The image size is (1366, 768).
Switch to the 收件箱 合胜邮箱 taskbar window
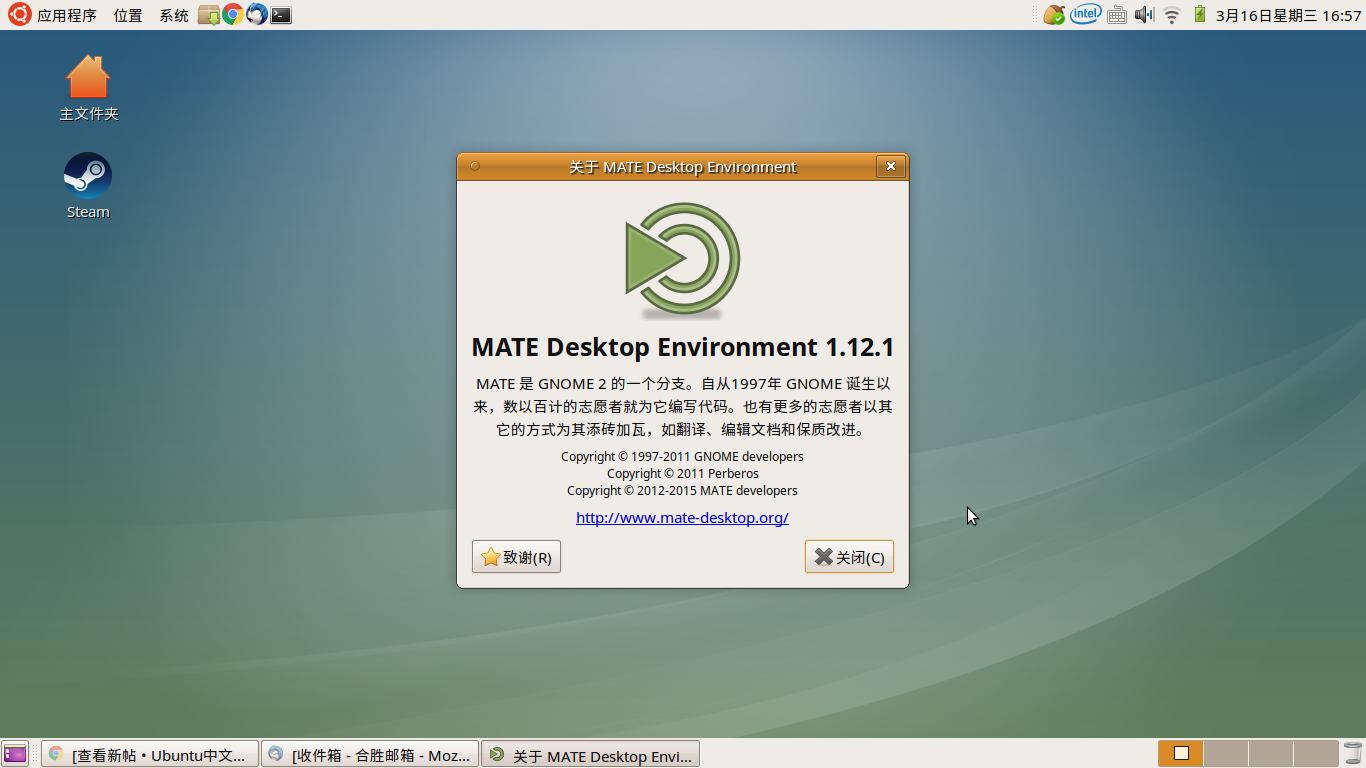pyautogui.click(x=370, y=754)
